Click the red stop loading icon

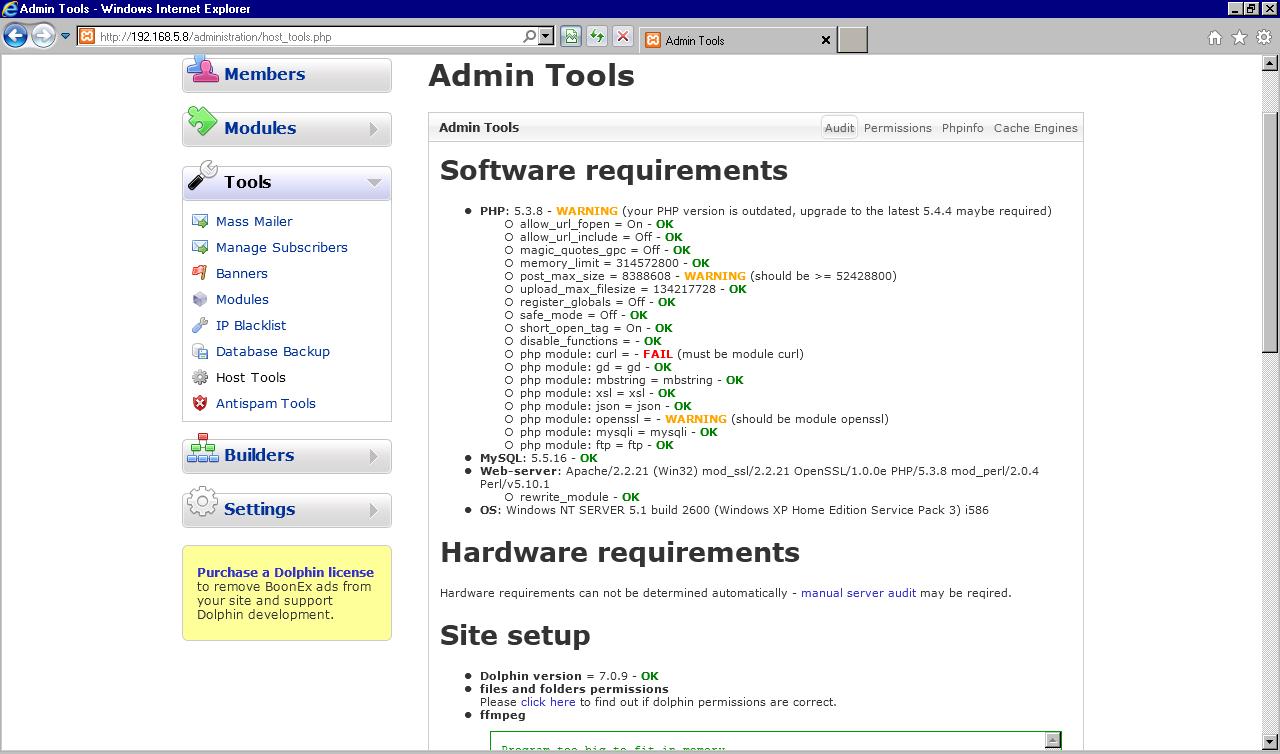coord(622,37)
